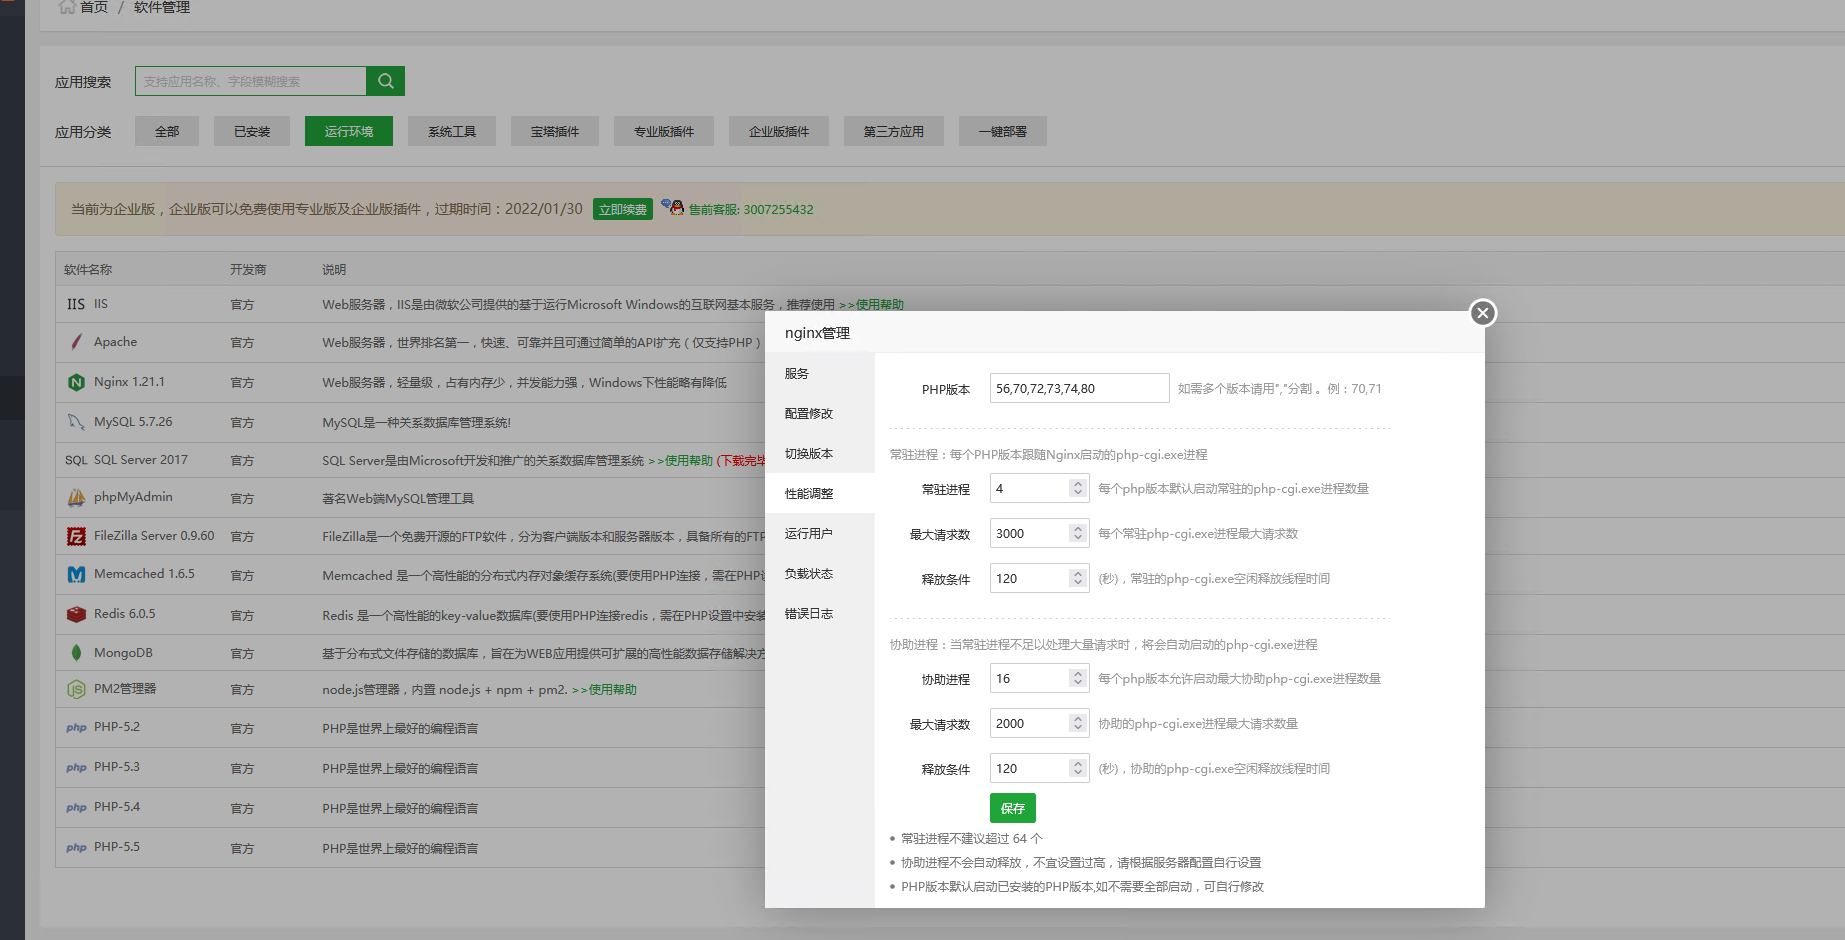Close the nginx管理 dialog
Screen dimensions: 1845x940
[x=1483, y=313]
